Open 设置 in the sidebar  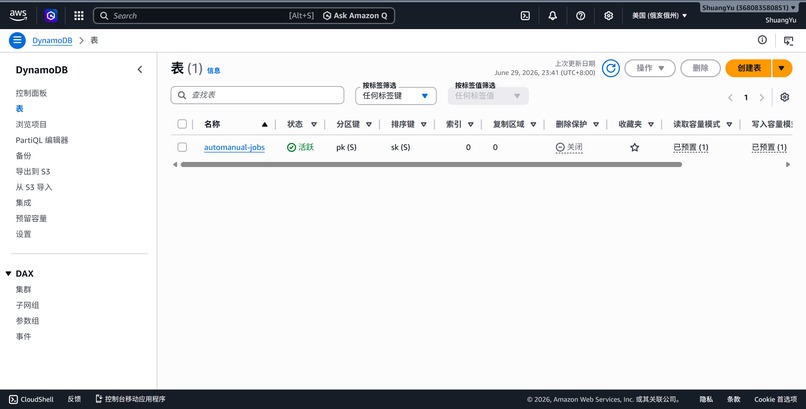23,234
